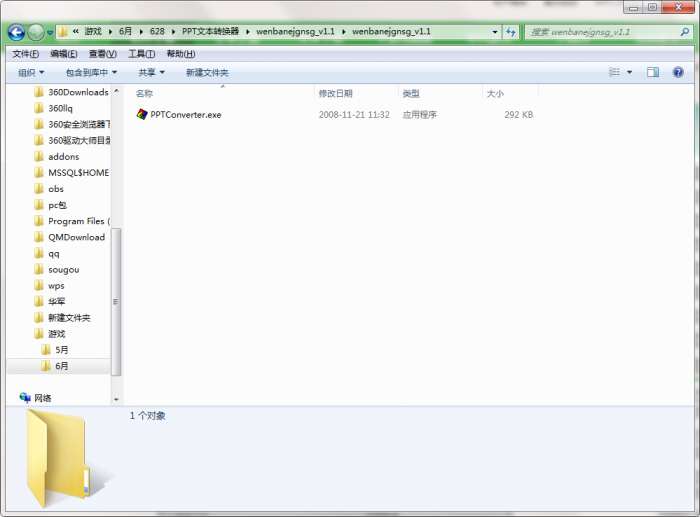Click the QMDownload folder icon
Viewport: 700px width, 517px height.
click(39, 237)
